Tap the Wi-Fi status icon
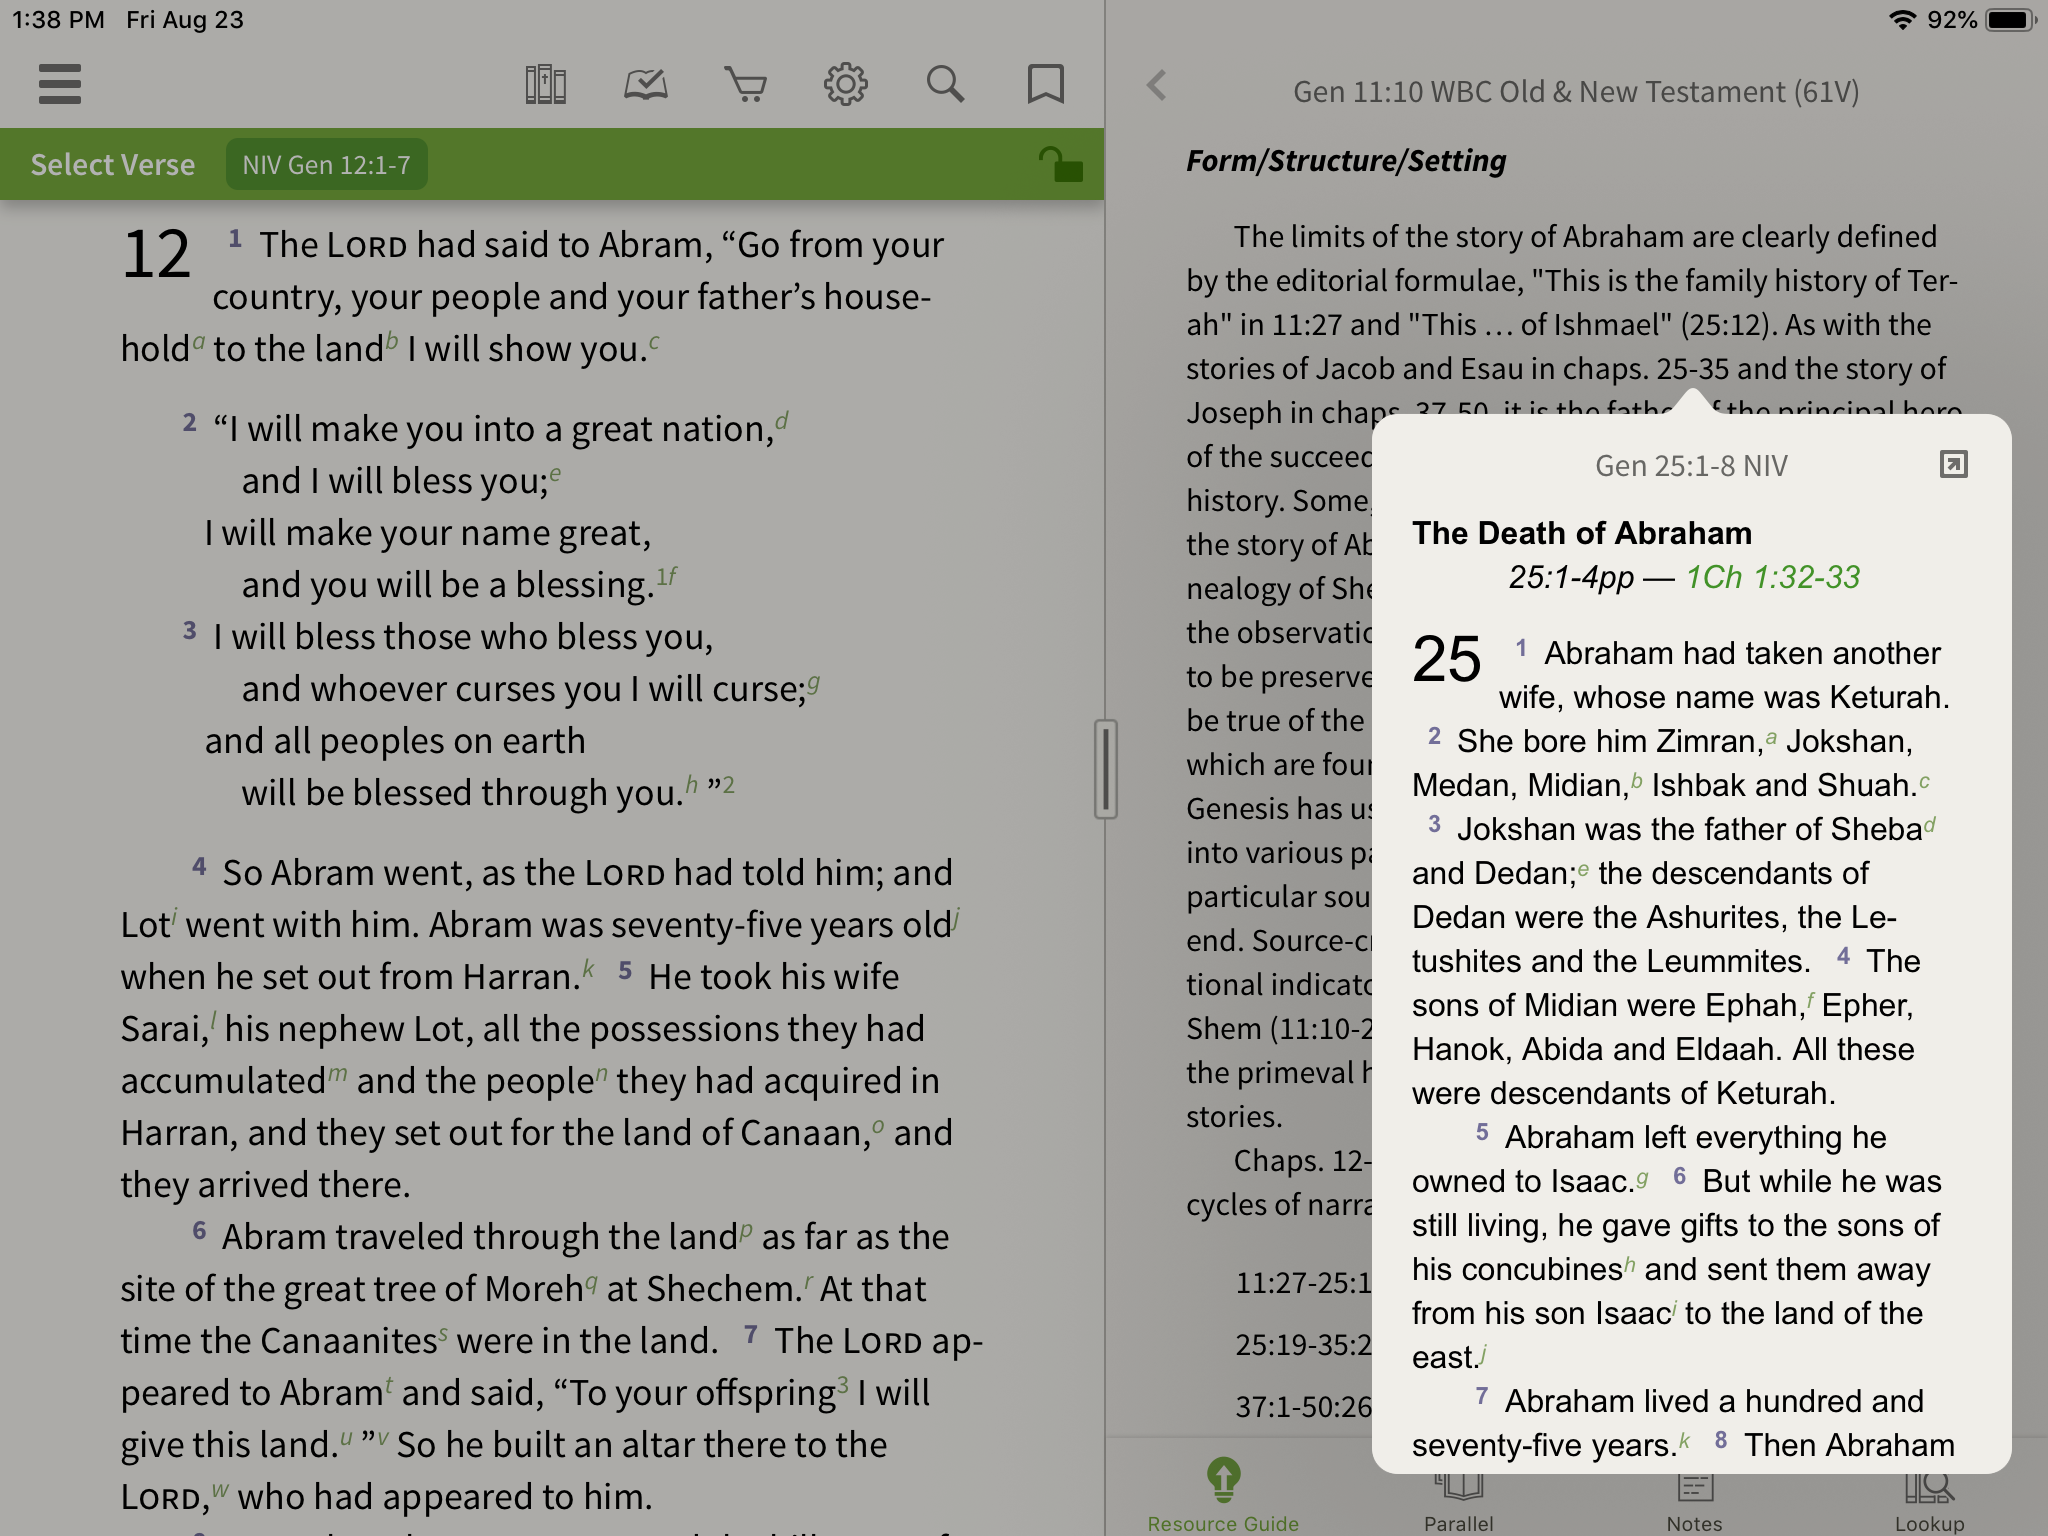The height and width of the screenshot is (1536, 2048). point(1901,20)
